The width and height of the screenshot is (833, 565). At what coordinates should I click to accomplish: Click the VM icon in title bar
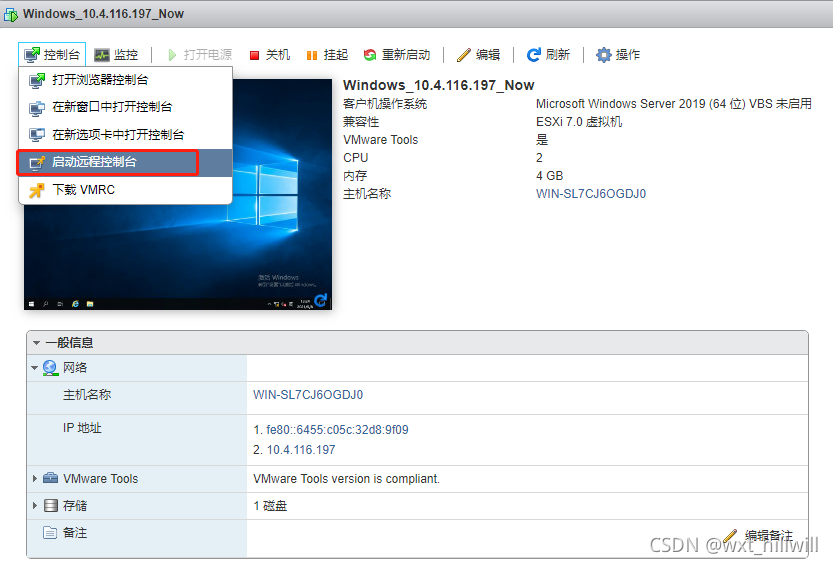coord(11,14)
